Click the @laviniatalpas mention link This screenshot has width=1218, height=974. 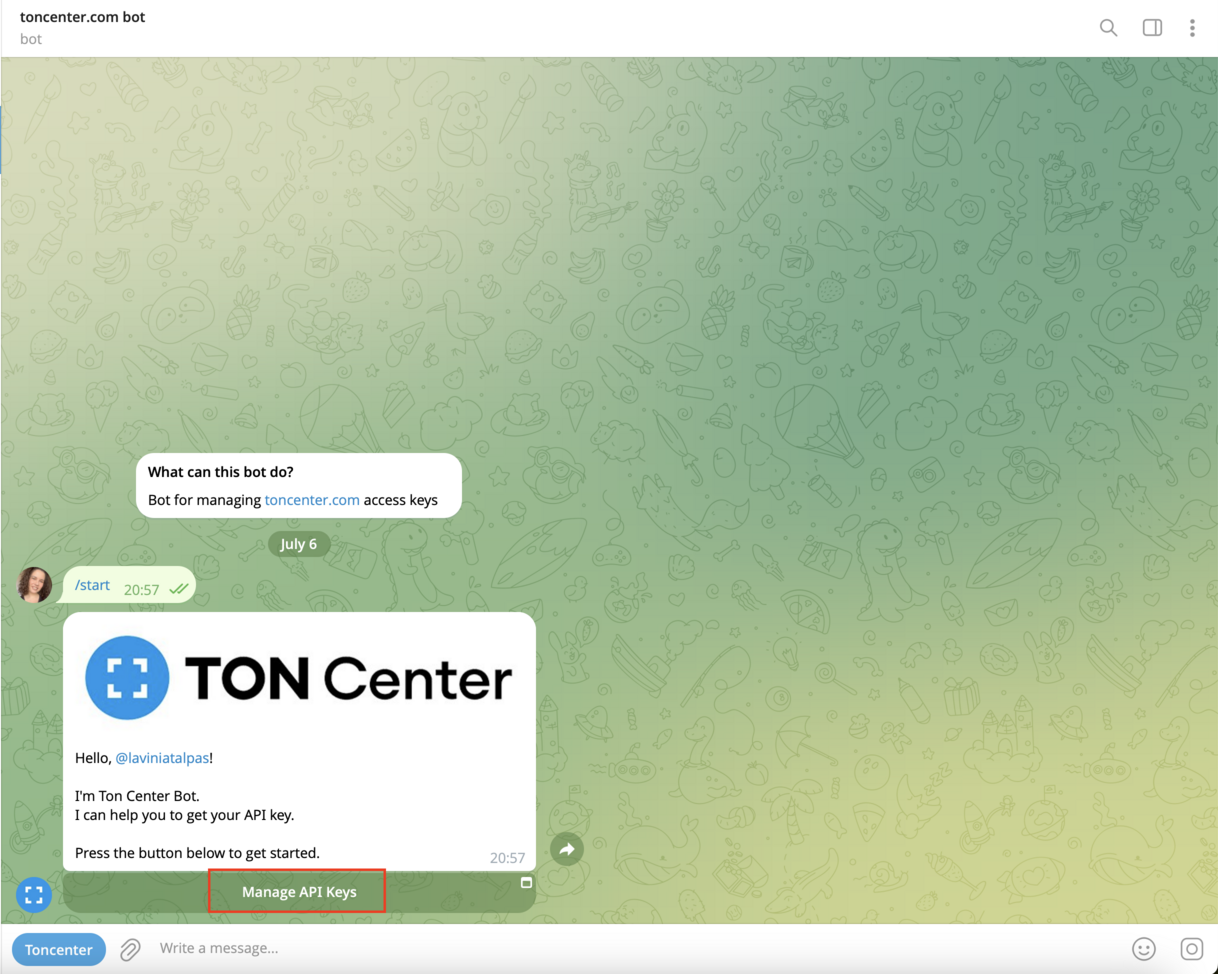coord(162,758)
